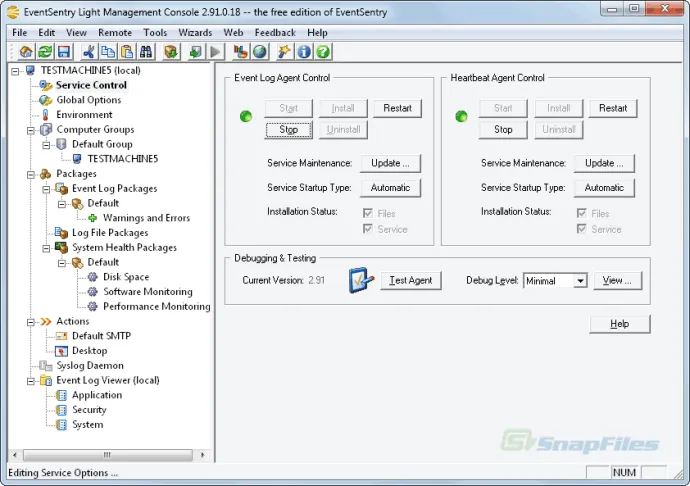The height and width of the screenshot is (486, 690).
Task: Click the colored blocks toolbar icon
Action: [240, 52]
